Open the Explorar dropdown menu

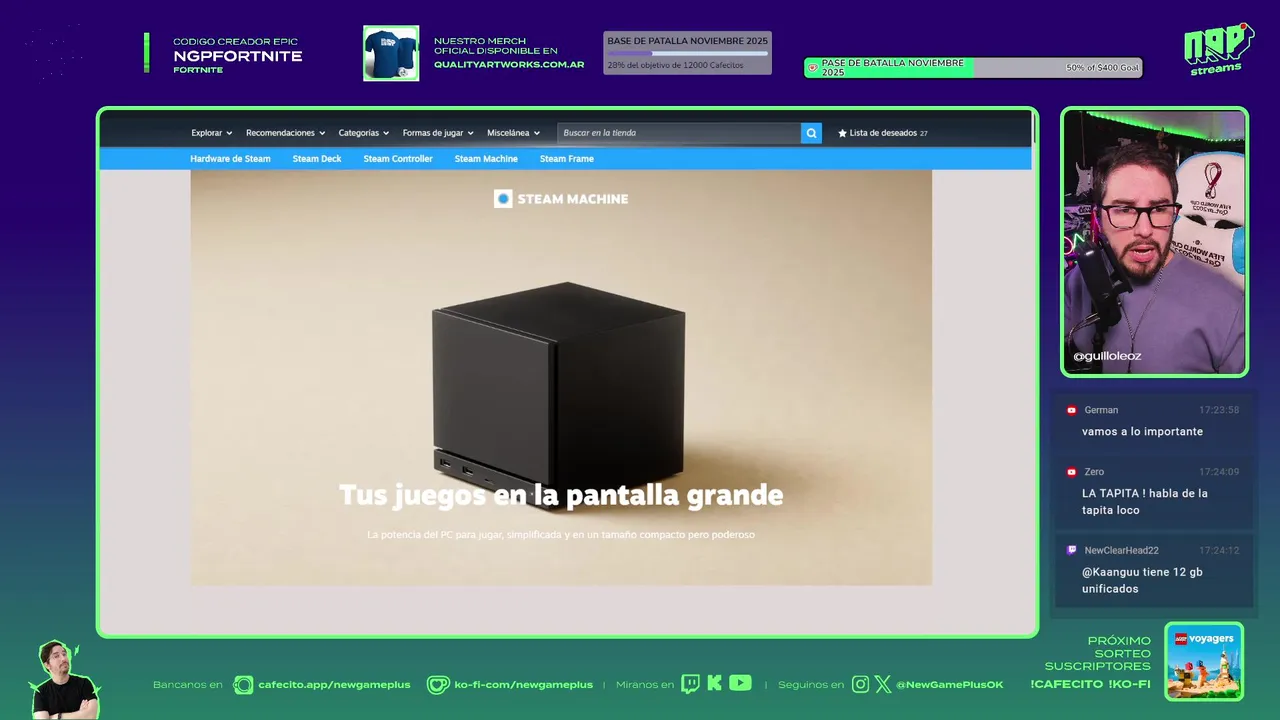tap(211, 133)
